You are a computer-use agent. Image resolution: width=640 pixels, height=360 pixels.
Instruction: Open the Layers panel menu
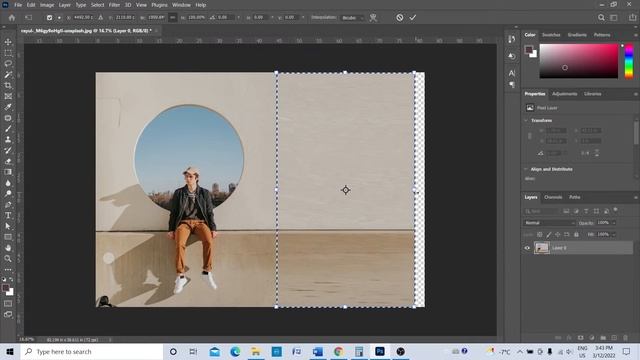(x=636, y=197)
